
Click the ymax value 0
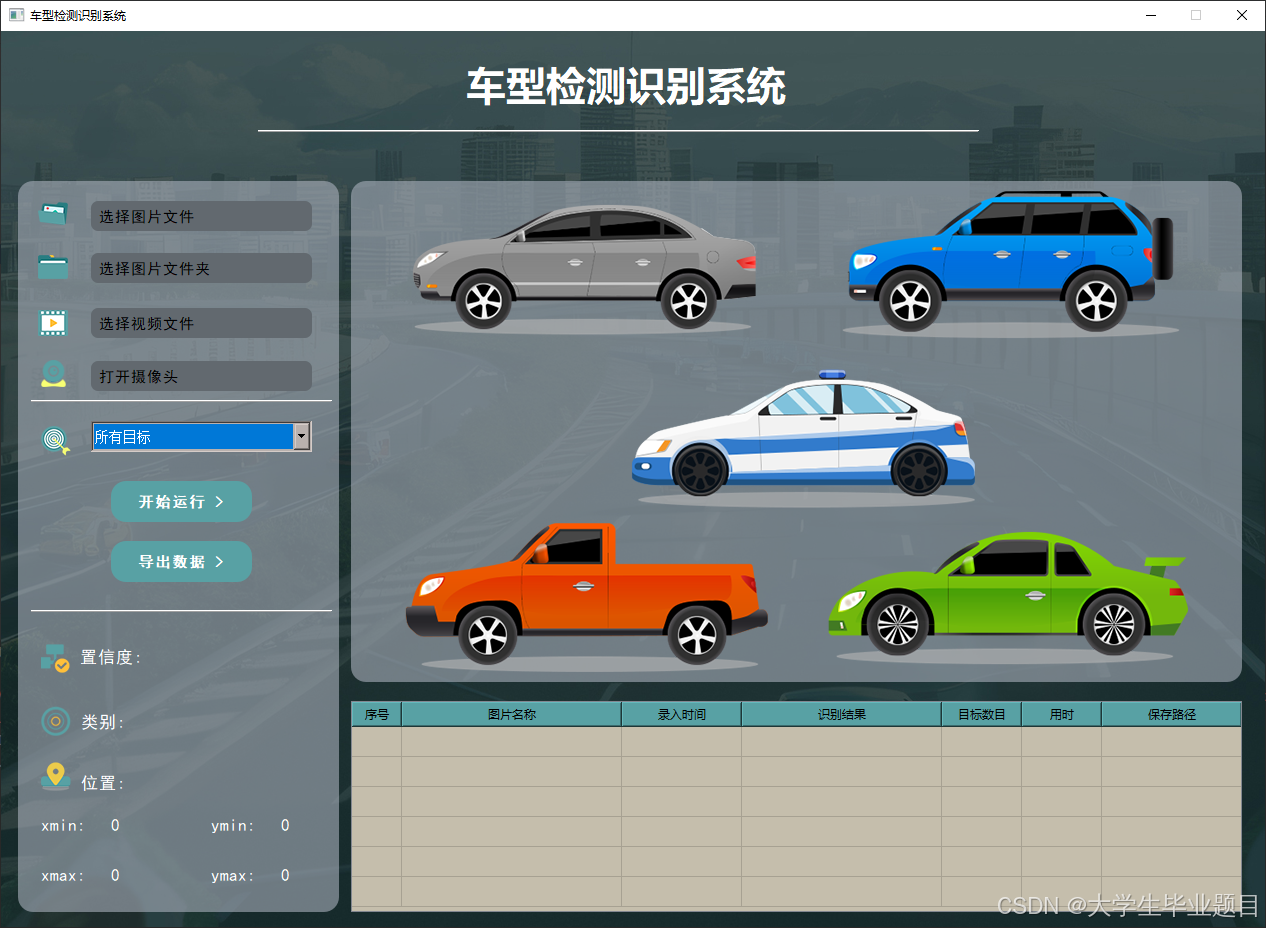(285, 875)
